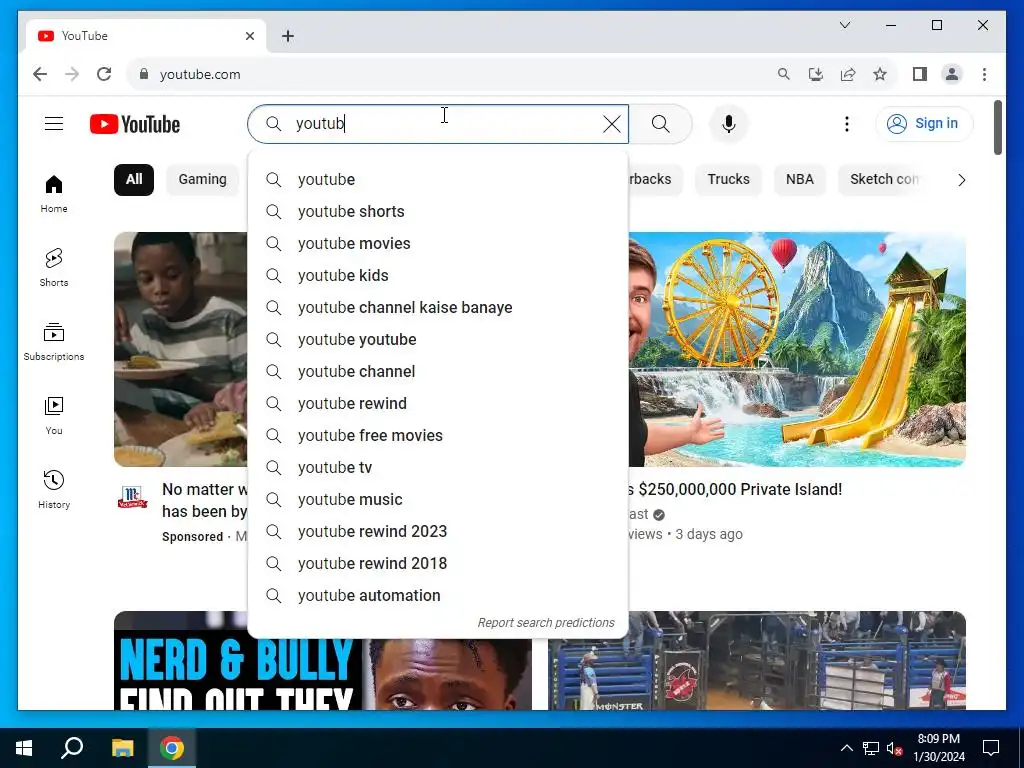The image size is (1024, 768).
Task: Choose 'youtube shorts' suggestion
Action: tap(438, 212)
